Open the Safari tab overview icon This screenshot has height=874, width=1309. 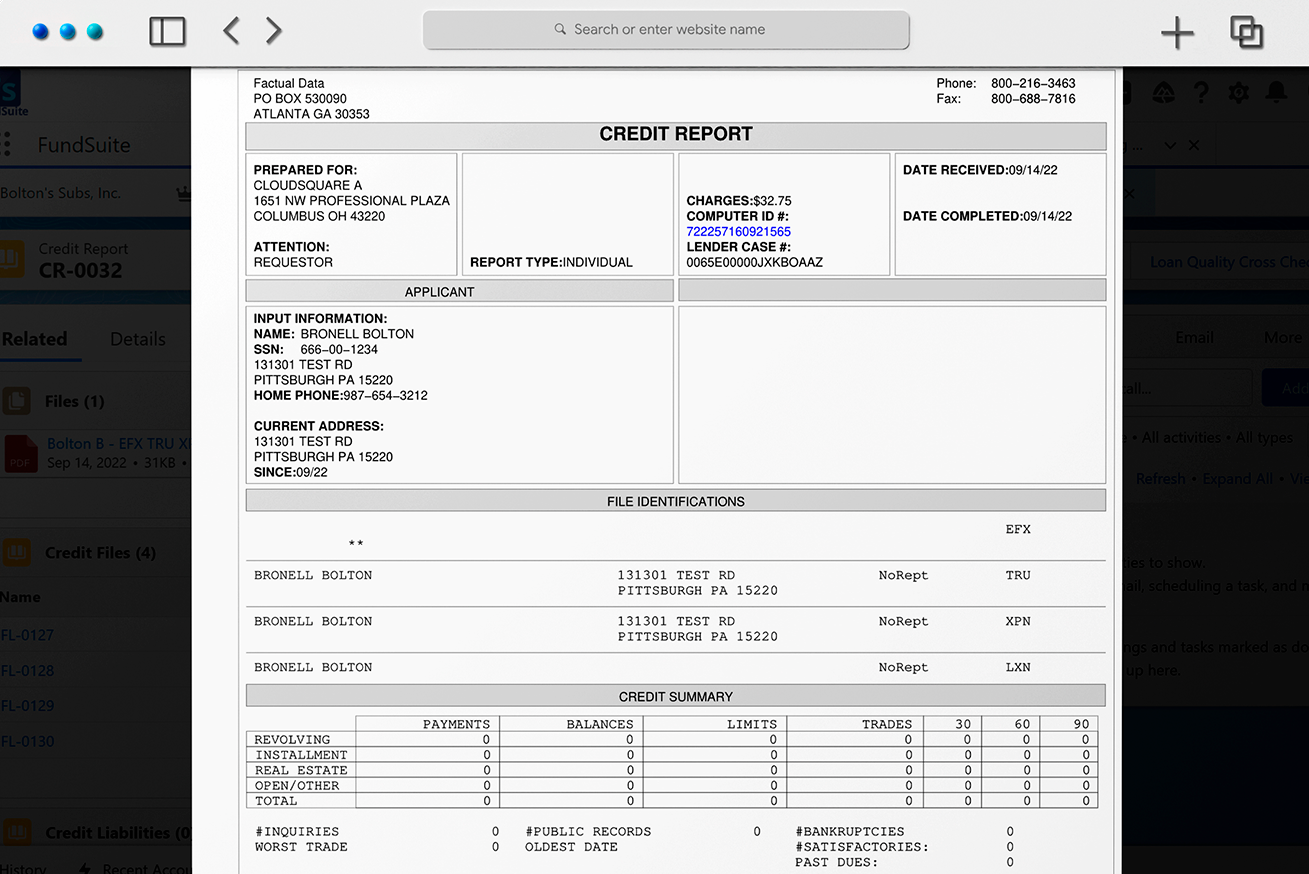1246,31
